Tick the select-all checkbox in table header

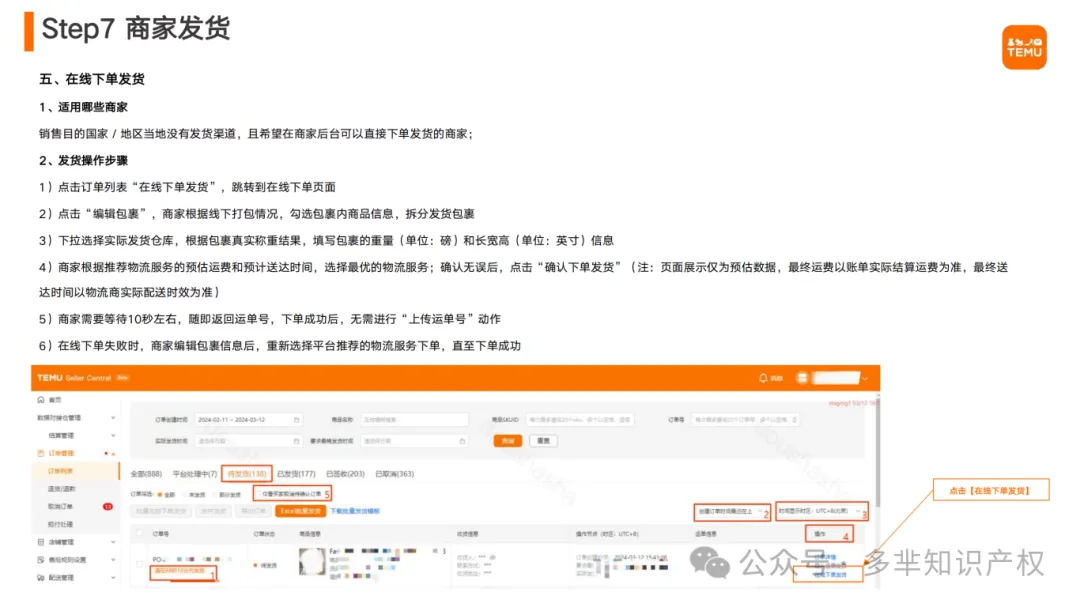tap(140, 533)
